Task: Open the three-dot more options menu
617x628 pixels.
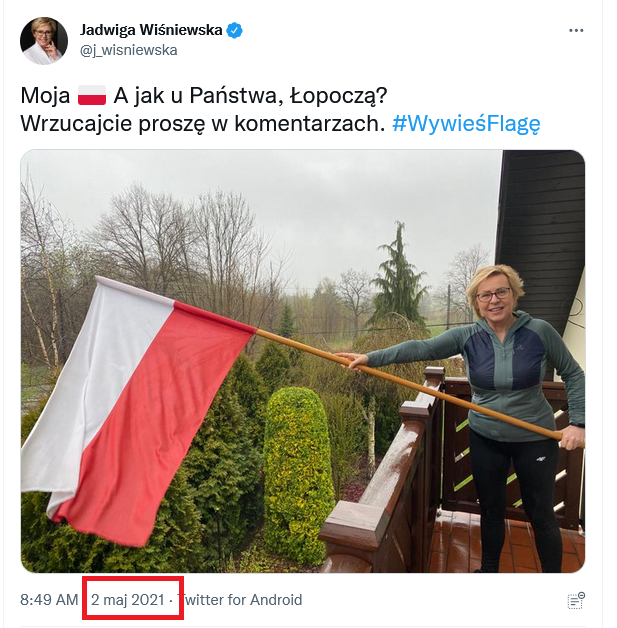Action: 576,30
